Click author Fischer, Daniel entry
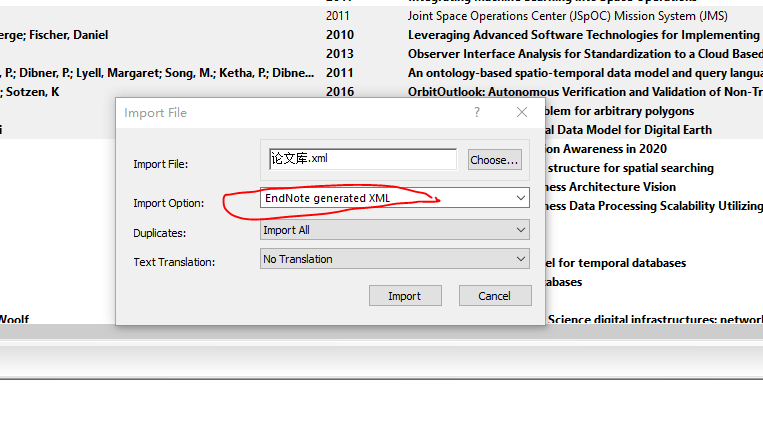The image size is (763, 448). coord(69,35)
